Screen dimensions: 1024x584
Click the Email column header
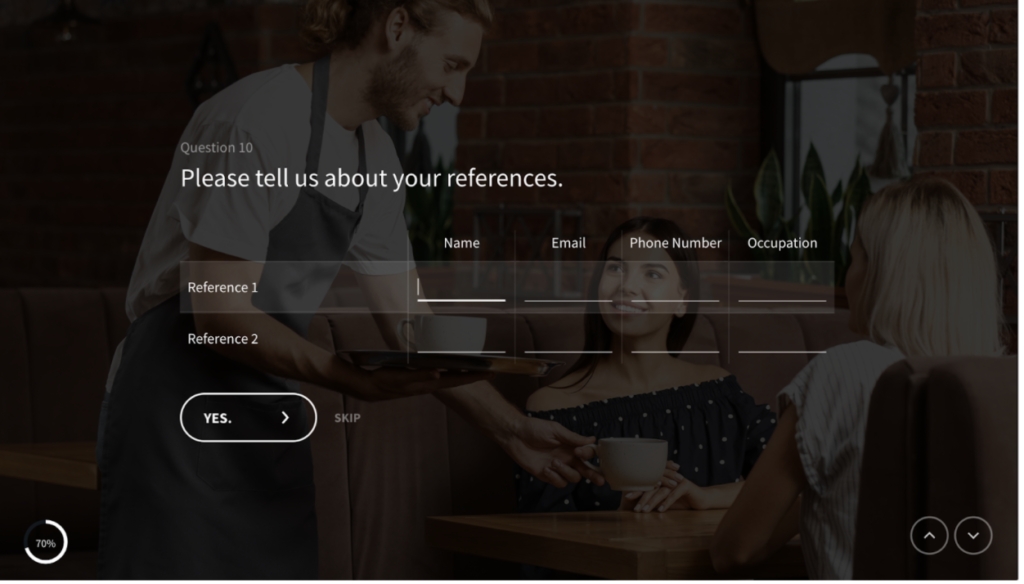coord(571,244)
